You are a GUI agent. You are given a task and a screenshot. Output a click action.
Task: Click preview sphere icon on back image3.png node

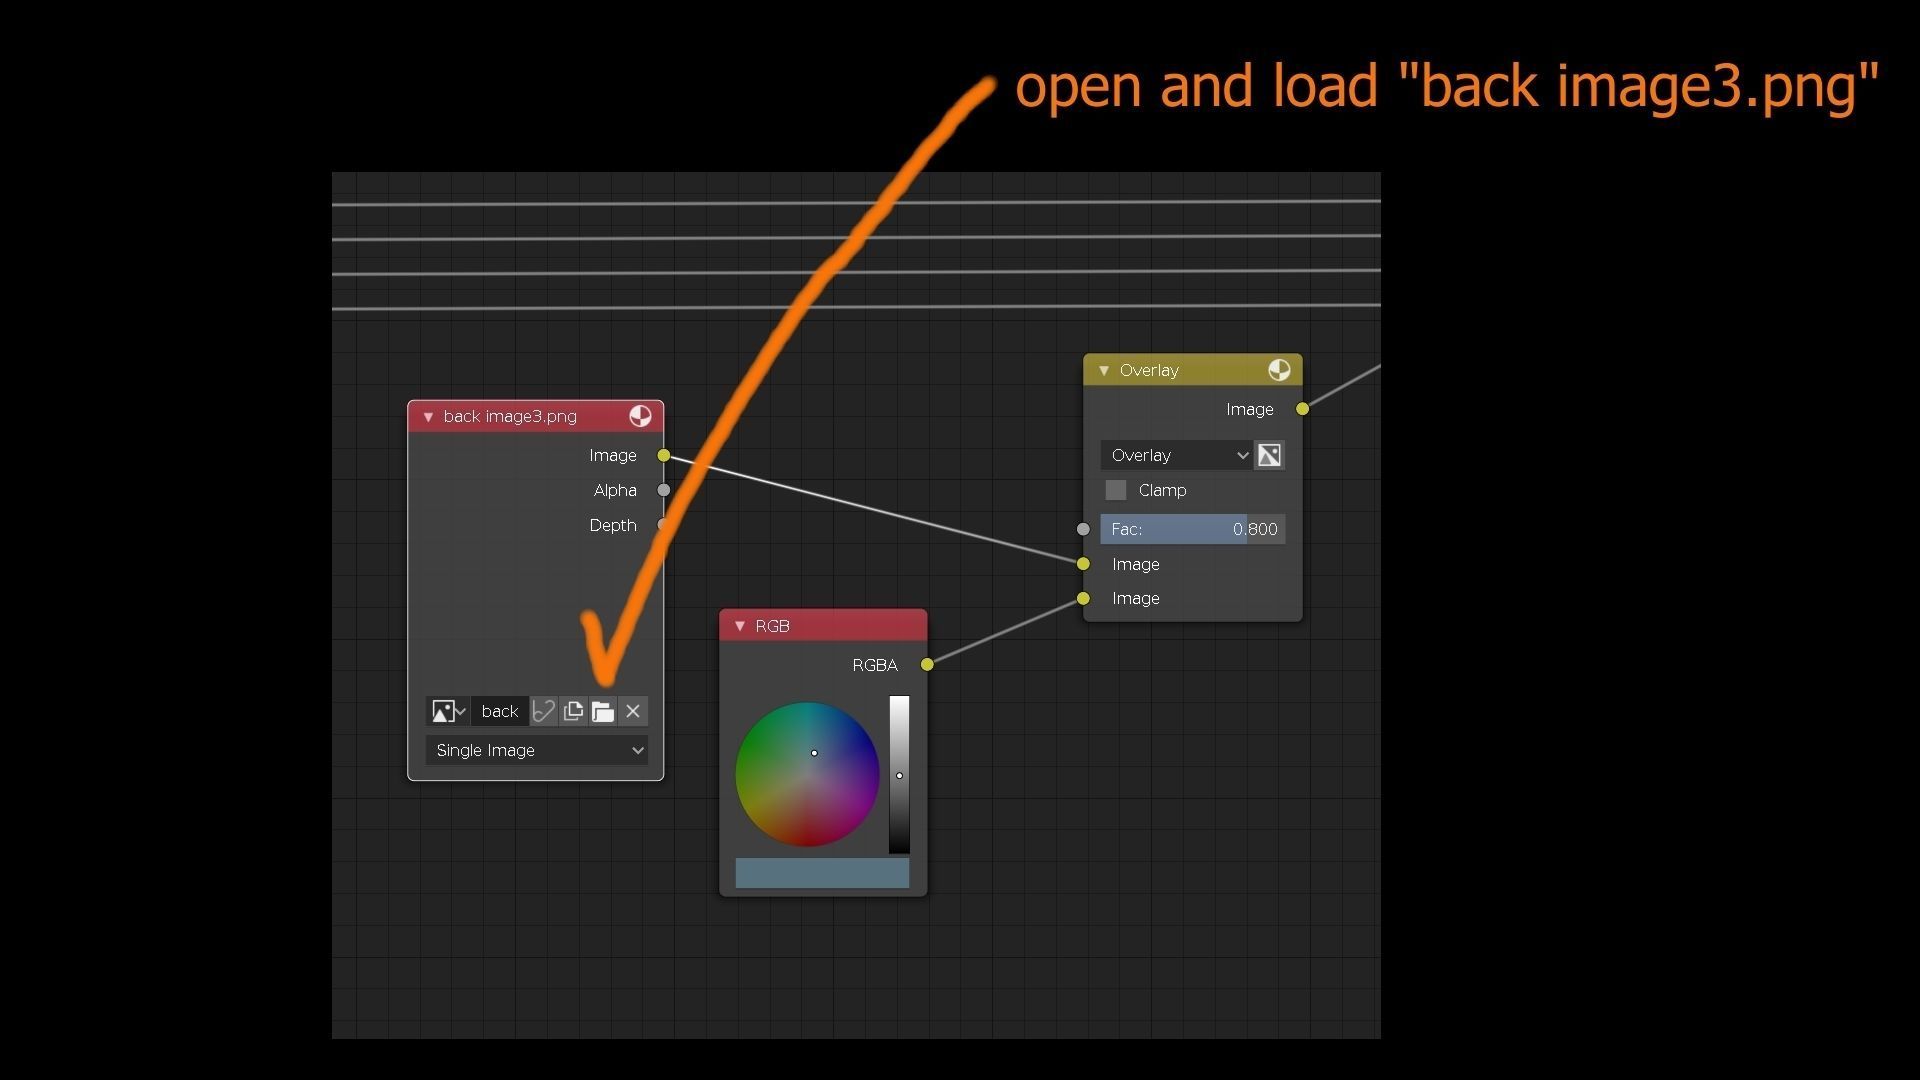pyautogui.click(x=640, y=417)
